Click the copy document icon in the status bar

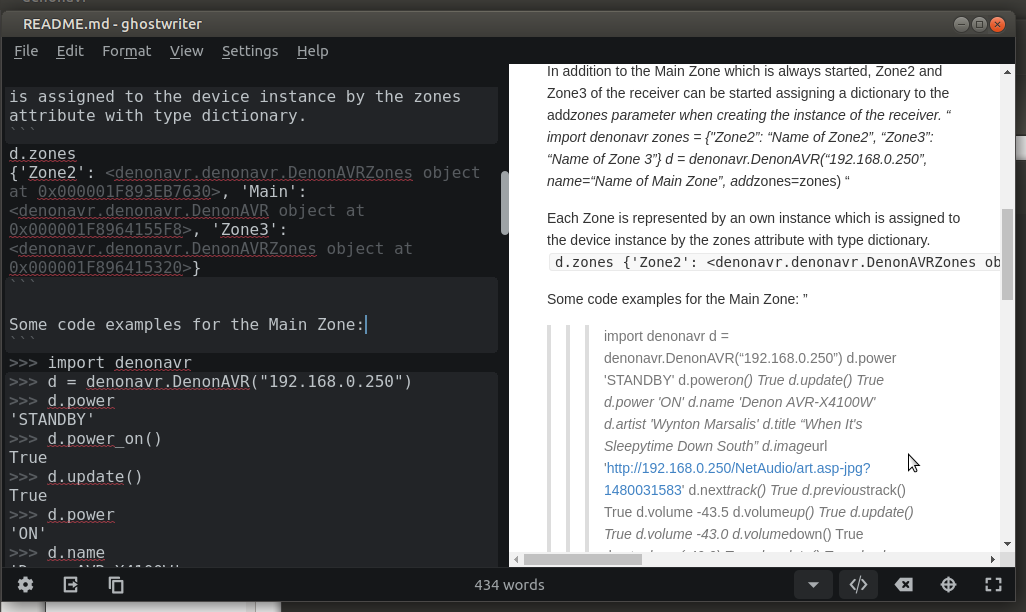pos(115,585)
